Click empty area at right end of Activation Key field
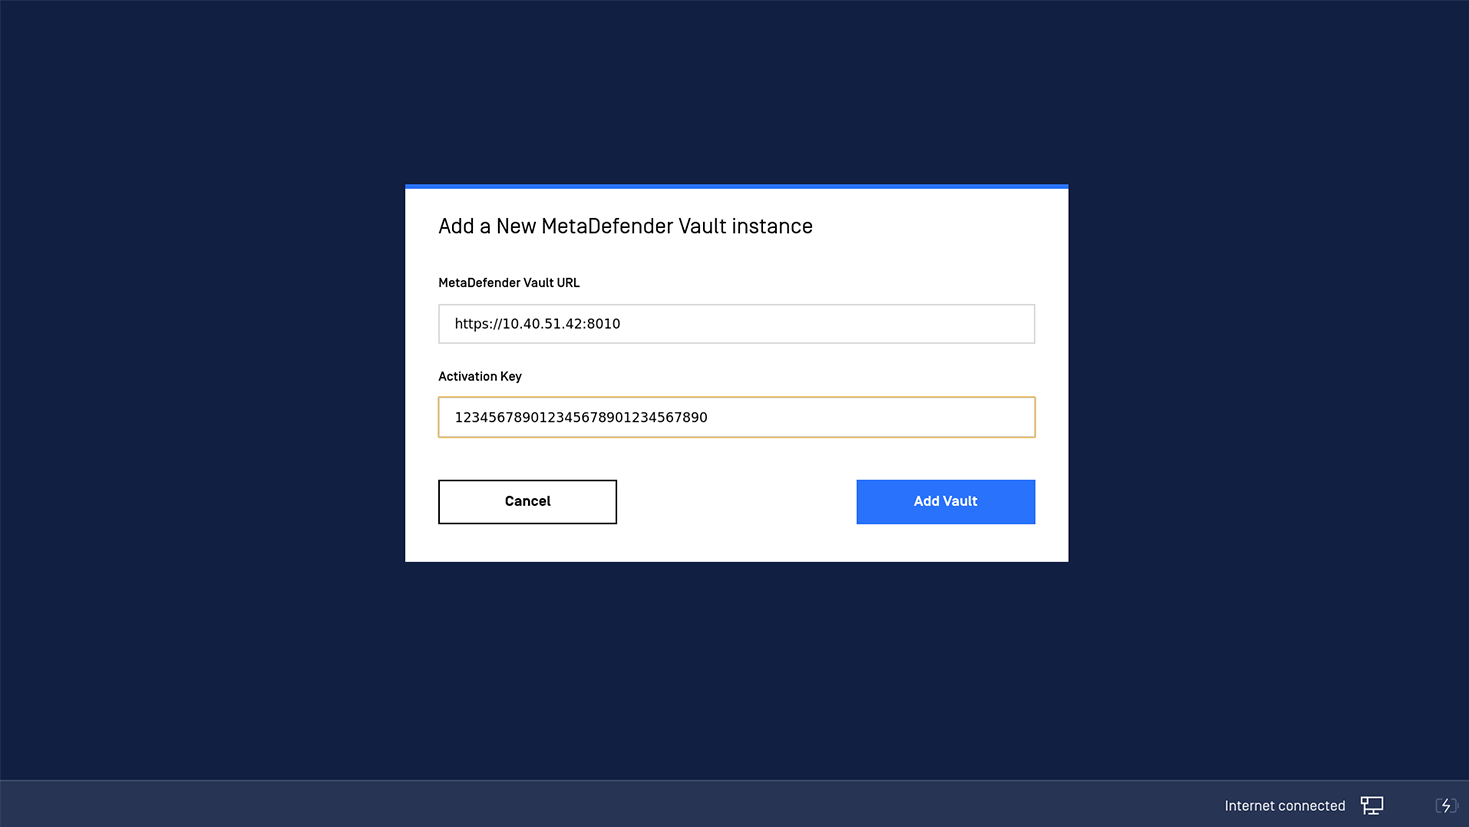 point(900,417)
